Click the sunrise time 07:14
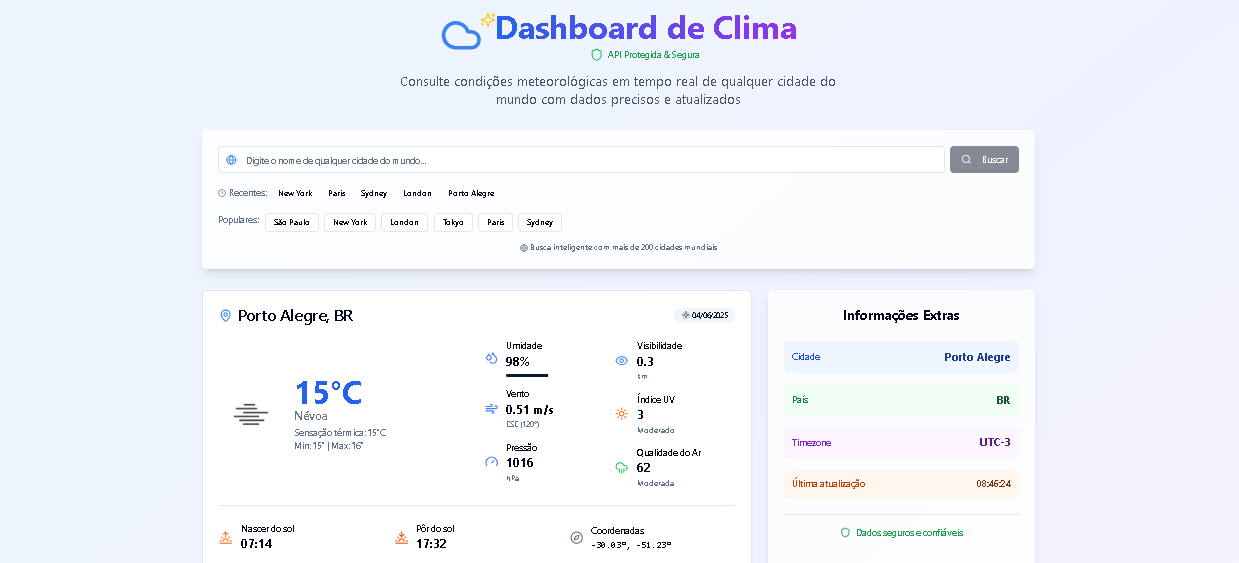This screenshot has height=563, width=1239. [x=256, y=544]
